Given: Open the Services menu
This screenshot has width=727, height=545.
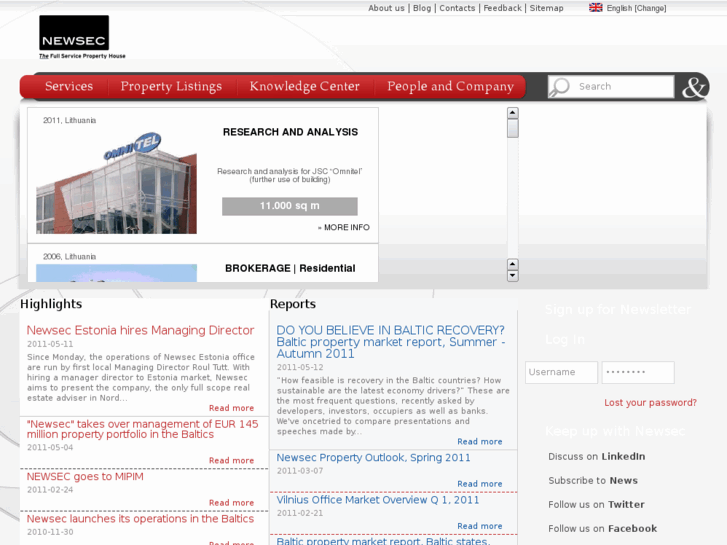Looking at the screenshot, I should pyautogui.click(x=69, y=86).
